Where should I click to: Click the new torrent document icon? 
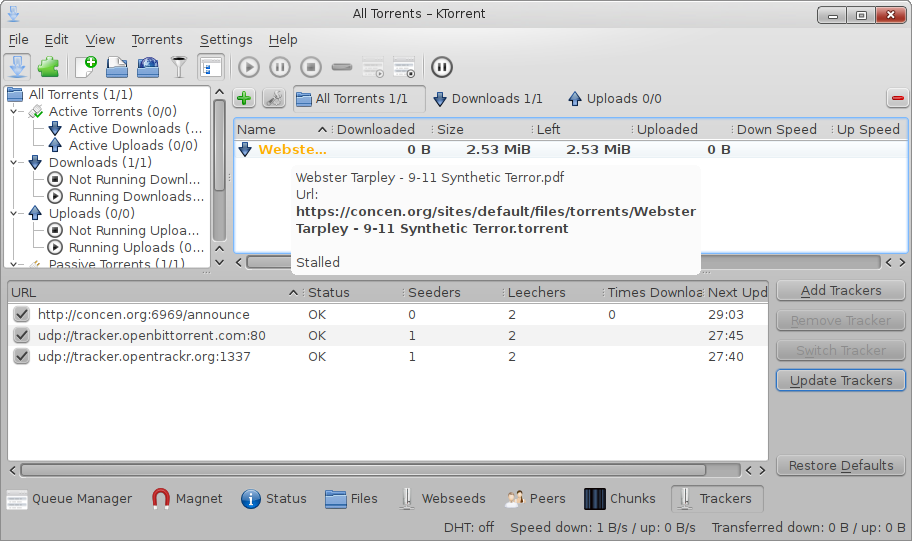pyautogui.click(x=86, y=67)
